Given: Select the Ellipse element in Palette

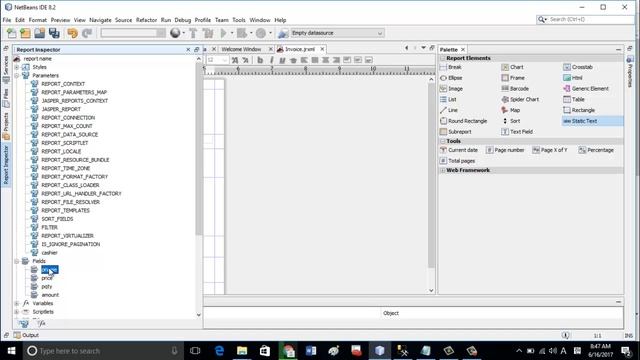Looking at the screenshot, I should click(x=451, y=78).
